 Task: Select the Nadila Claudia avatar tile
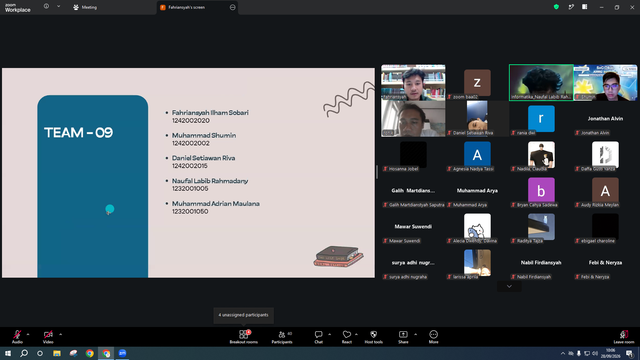[x=541, y=155]
